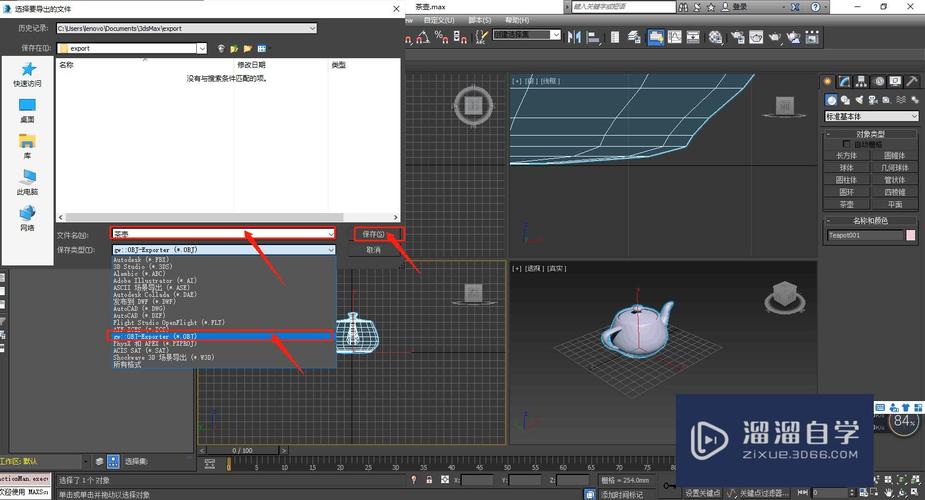Click the 平面 object button
Screen dimensions: 925x500
tap(895, 205)
